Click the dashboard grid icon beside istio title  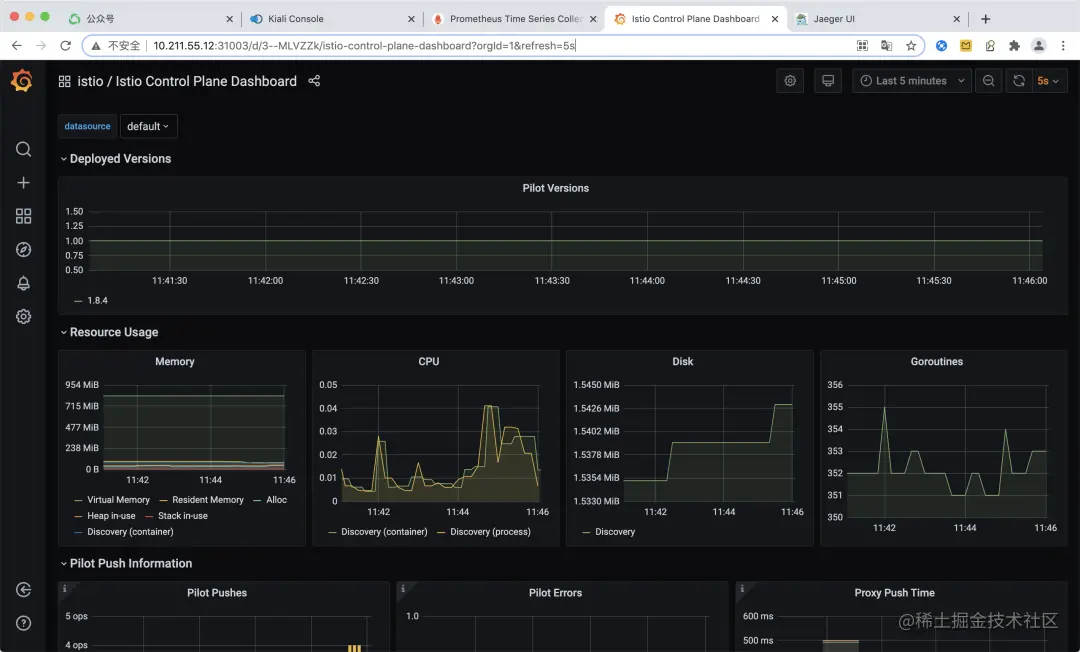click(65, 81)
